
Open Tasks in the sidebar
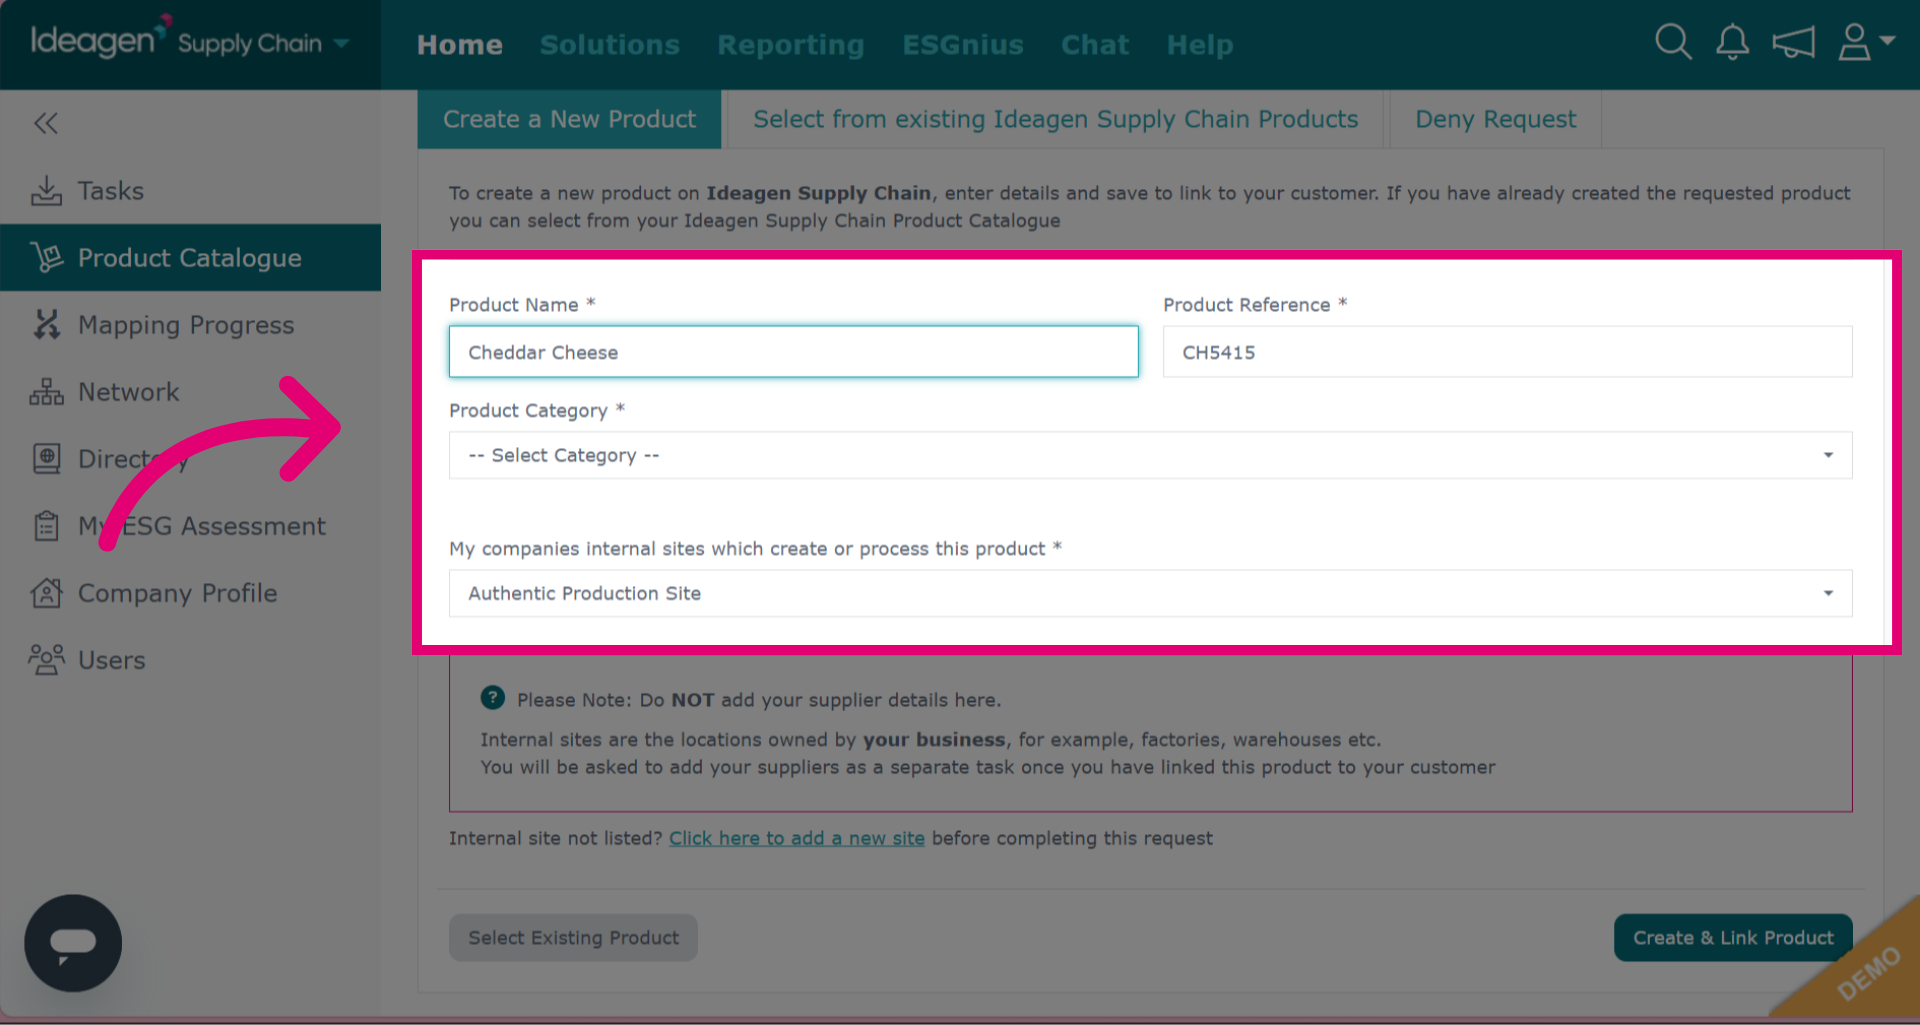coord(190,191)
